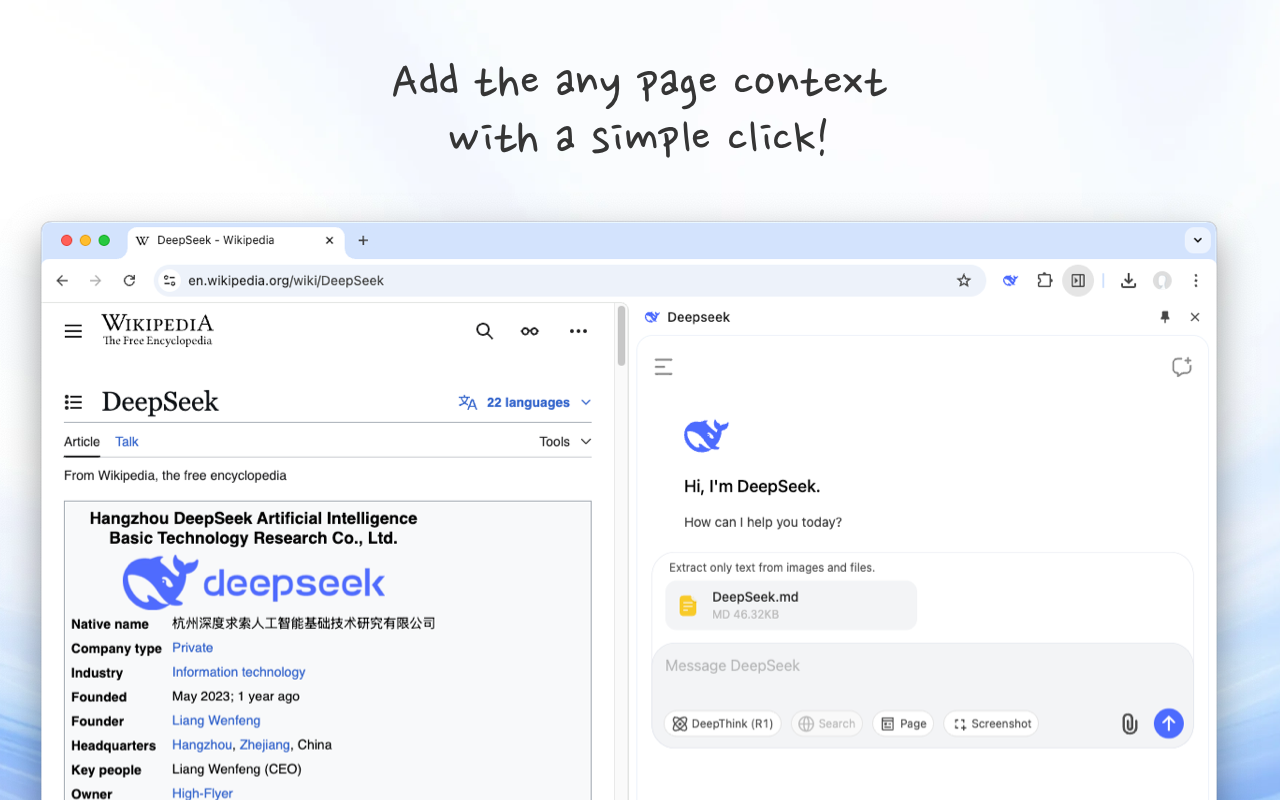The image size is (1280, 800).
Task: Click the Wikipedia logo link
Action: pos(157,330)
